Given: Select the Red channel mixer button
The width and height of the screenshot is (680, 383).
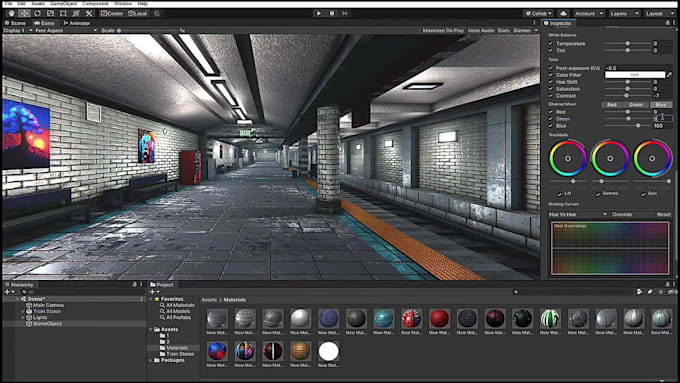Looking at the screenshot, I should pyautogui.click(x=612, y=105).
